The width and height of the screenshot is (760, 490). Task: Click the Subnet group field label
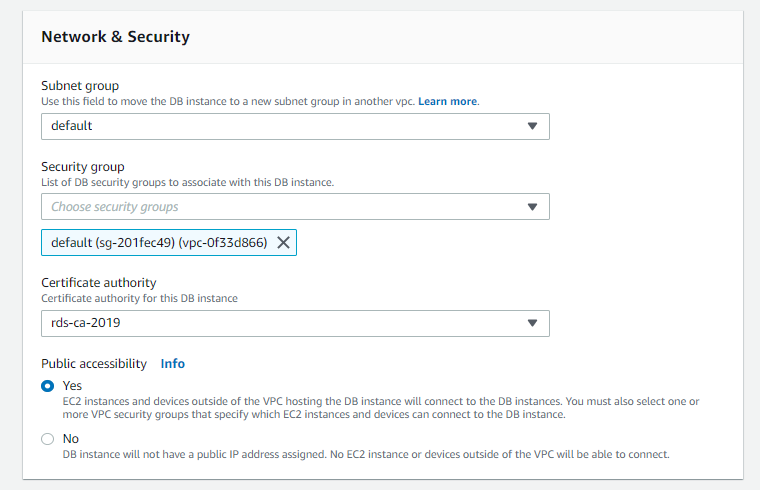point(80,86)
